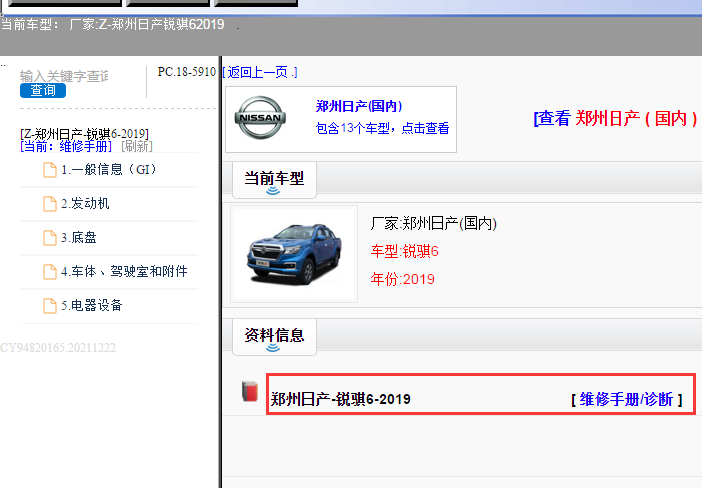Open the 5.电器设备 chapter
Viewport: 702px width, 488px height.
click(x=92, y=306)
